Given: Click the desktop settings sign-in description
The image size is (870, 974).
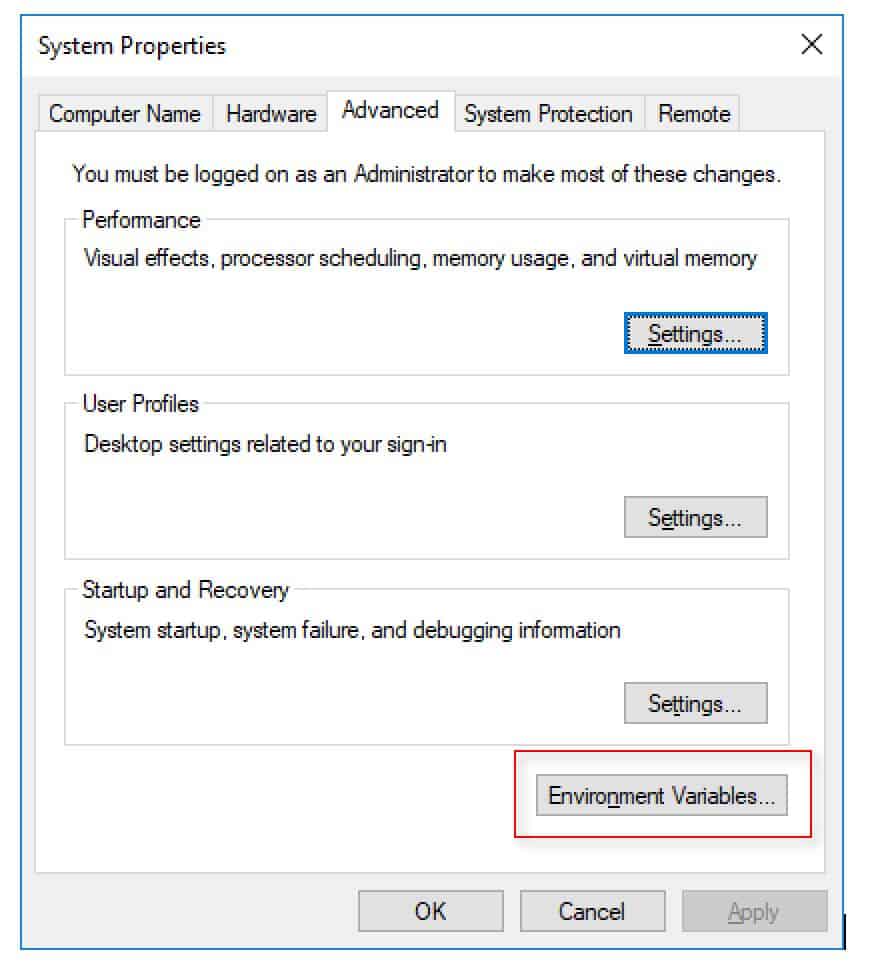Looking at the screenshot, I should pyautogui.click(x=265, y=444).
